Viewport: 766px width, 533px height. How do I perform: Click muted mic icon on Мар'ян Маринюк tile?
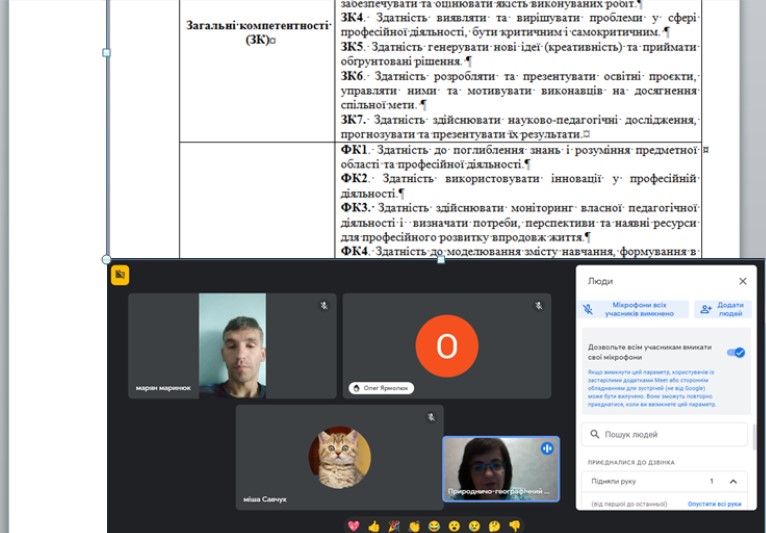click(324, 306)
